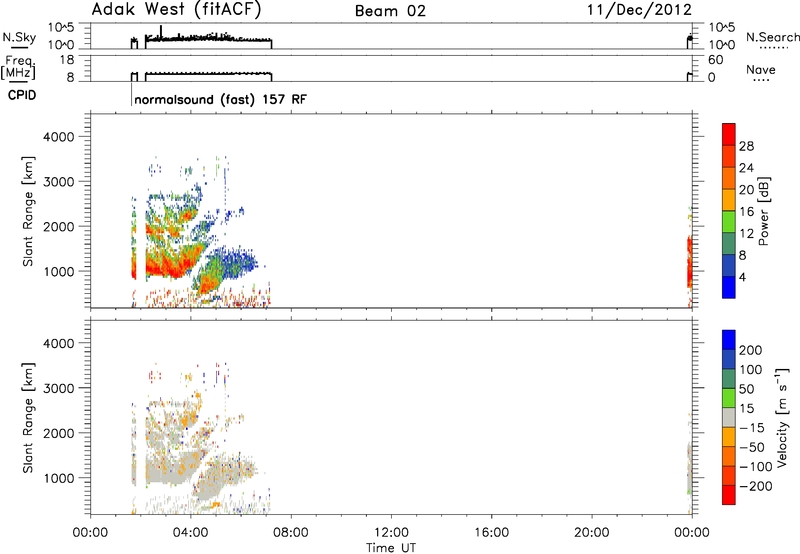
Task: Click the '04:00' time axis label
Action: pos(190,533)
